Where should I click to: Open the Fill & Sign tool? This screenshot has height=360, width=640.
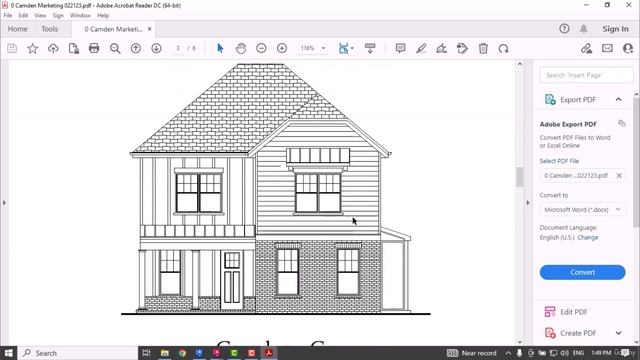[441, 48]
